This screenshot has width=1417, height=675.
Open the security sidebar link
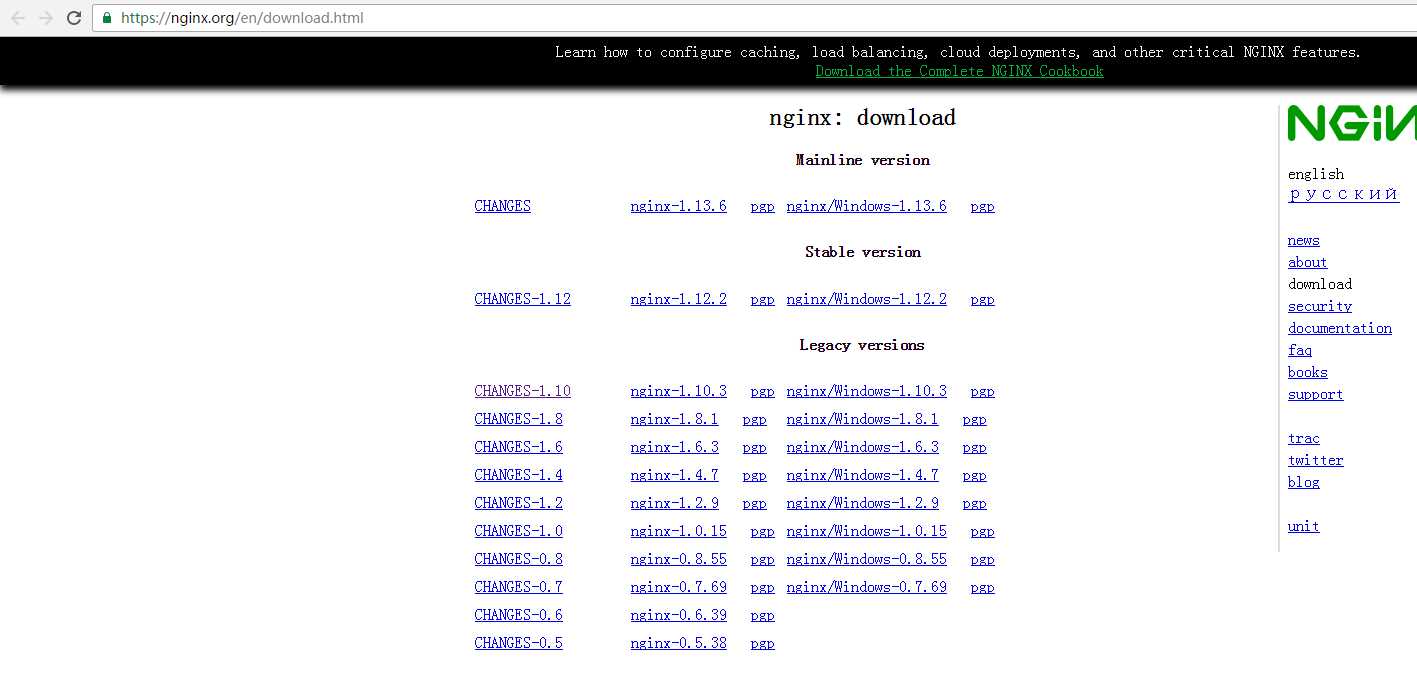click(x=1319, y=306)
